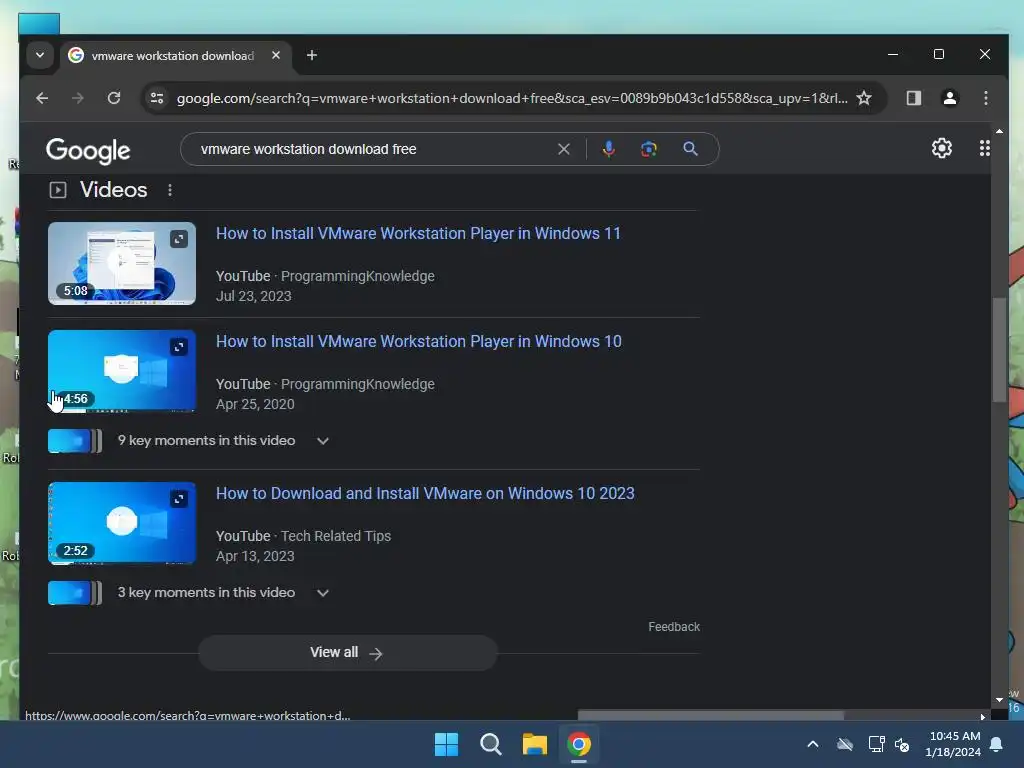Preview the VMware 2023 video expand icon

tap(179, 499)
